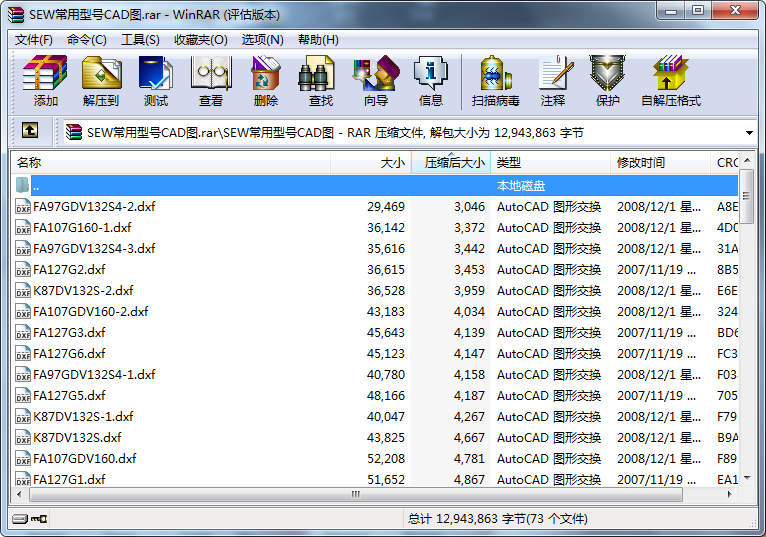Click the vertical scrollbar thumb
The image size is (766, 537).
coord(746,196)
